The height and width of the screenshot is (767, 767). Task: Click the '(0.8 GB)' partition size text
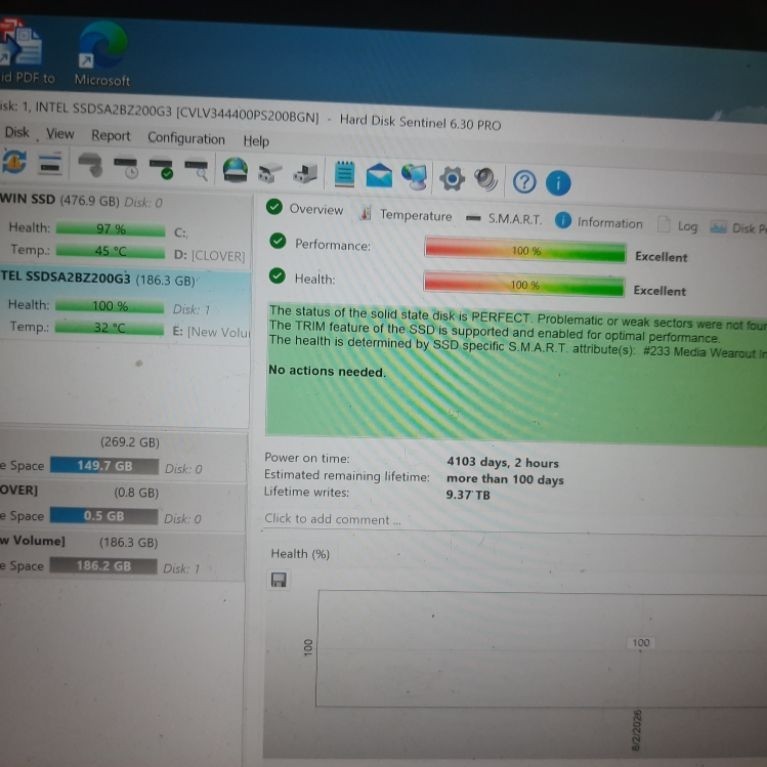coord(136,493)
